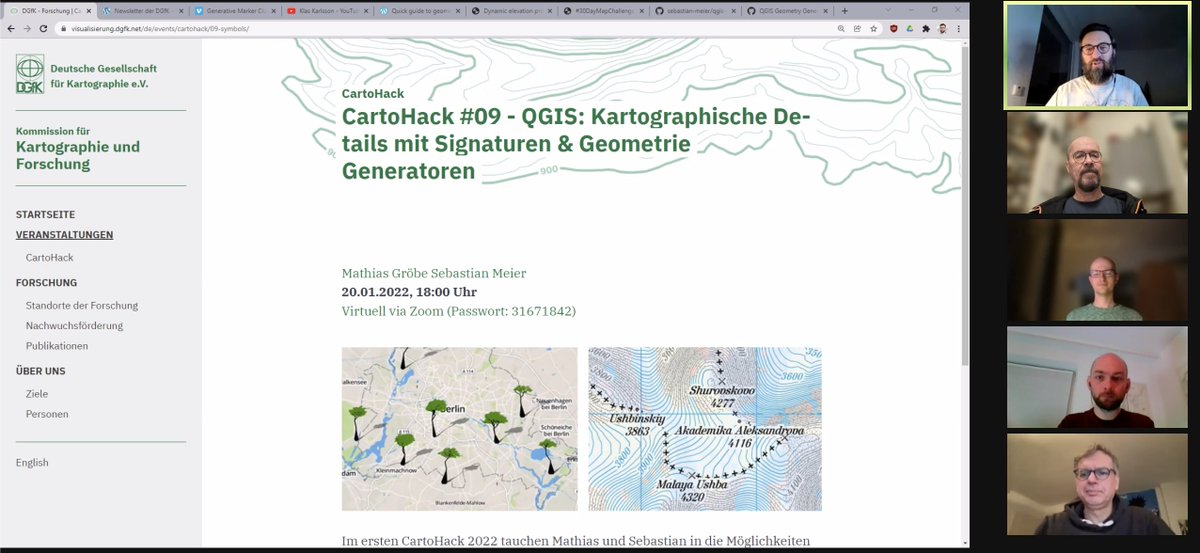Open VERANSTALTUNGEN sidebar menu item
Image resolution: width=1200 pixels, height=553 pixels.
point(64,235)
